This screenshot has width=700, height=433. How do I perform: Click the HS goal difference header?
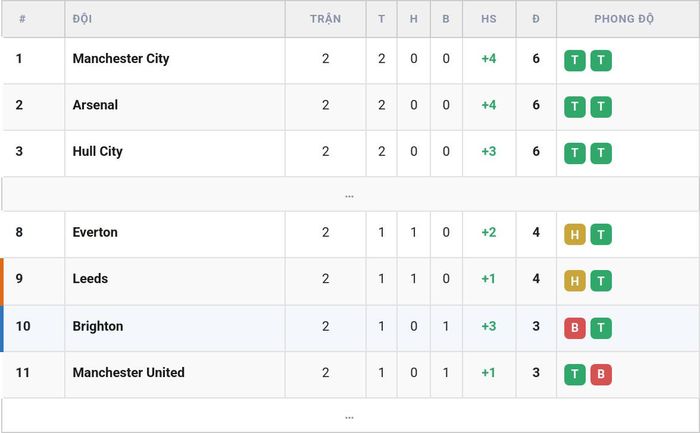pyautogui.click(x=489, y=19)
